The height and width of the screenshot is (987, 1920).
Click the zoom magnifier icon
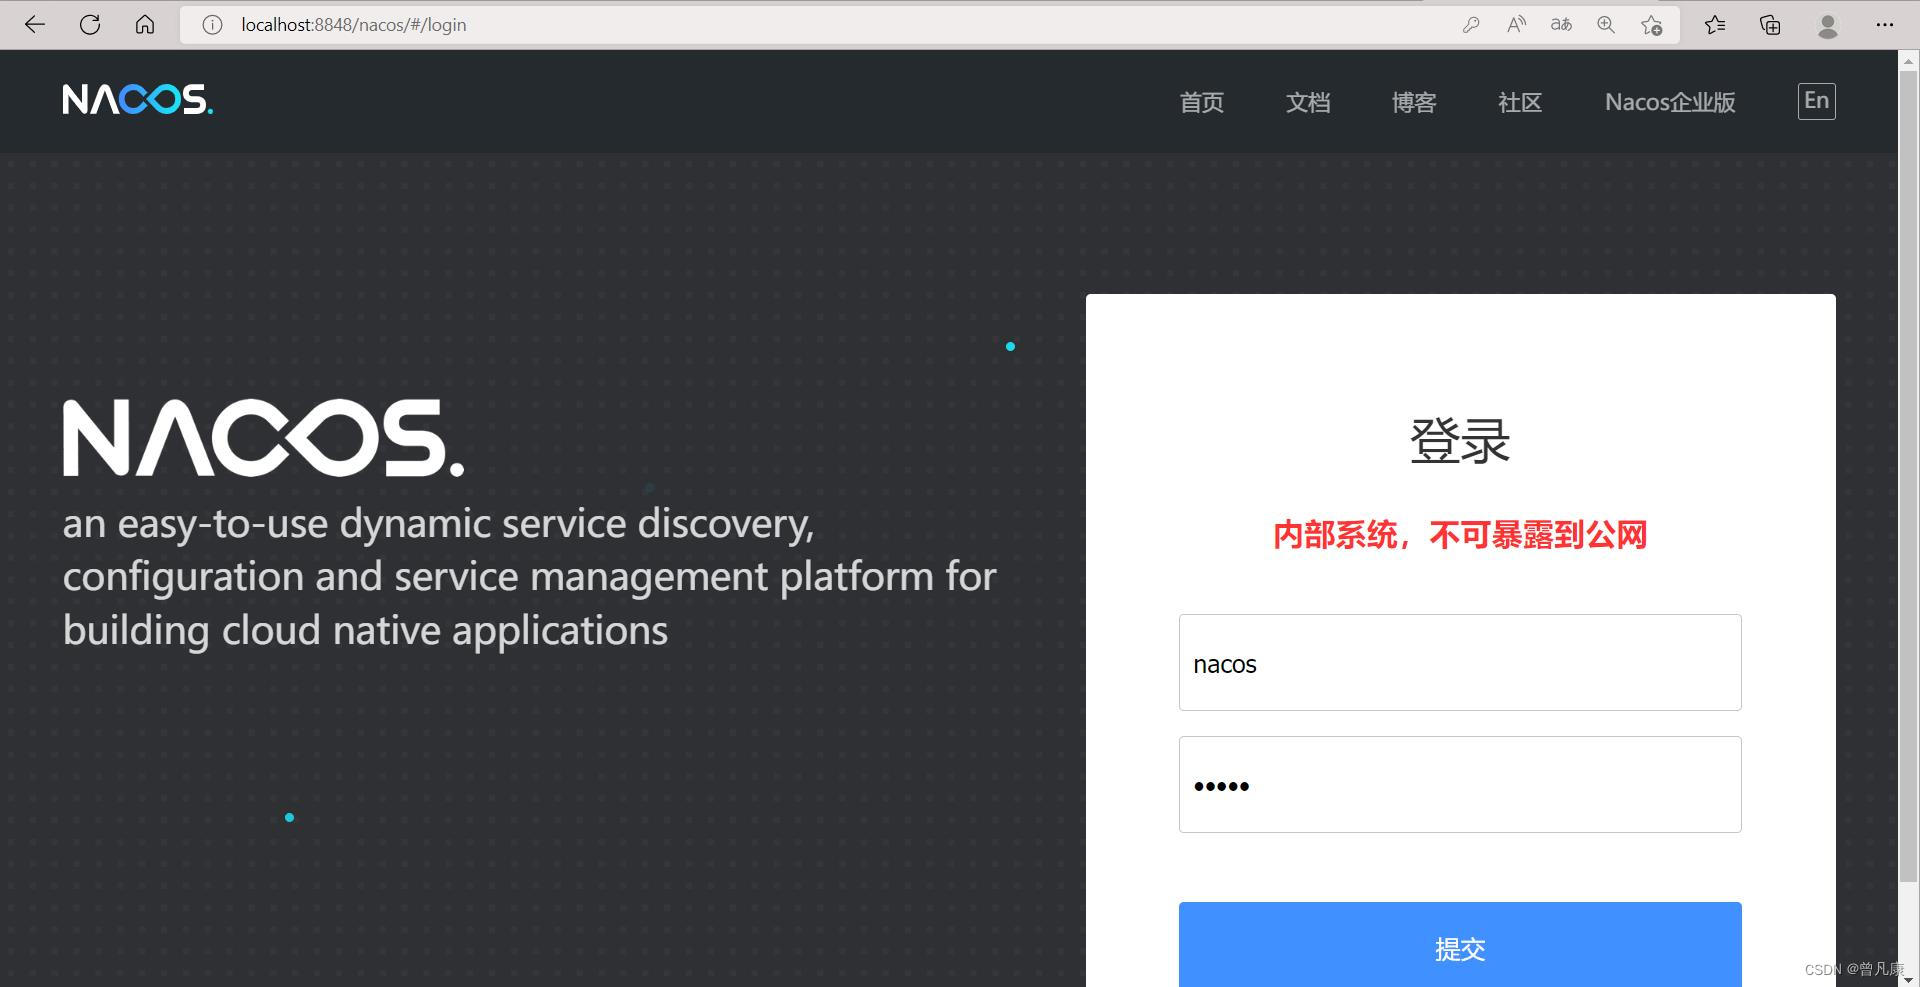click(1605, 24)
